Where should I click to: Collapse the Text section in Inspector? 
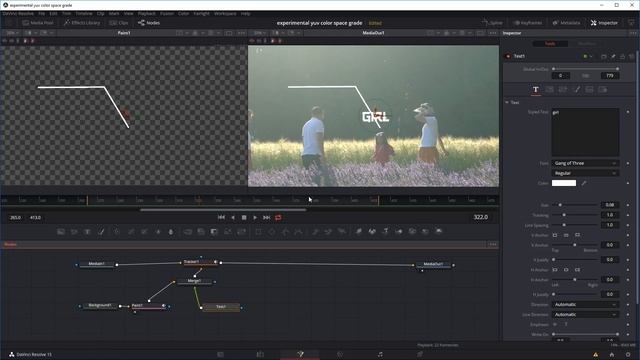click(507, 102)
